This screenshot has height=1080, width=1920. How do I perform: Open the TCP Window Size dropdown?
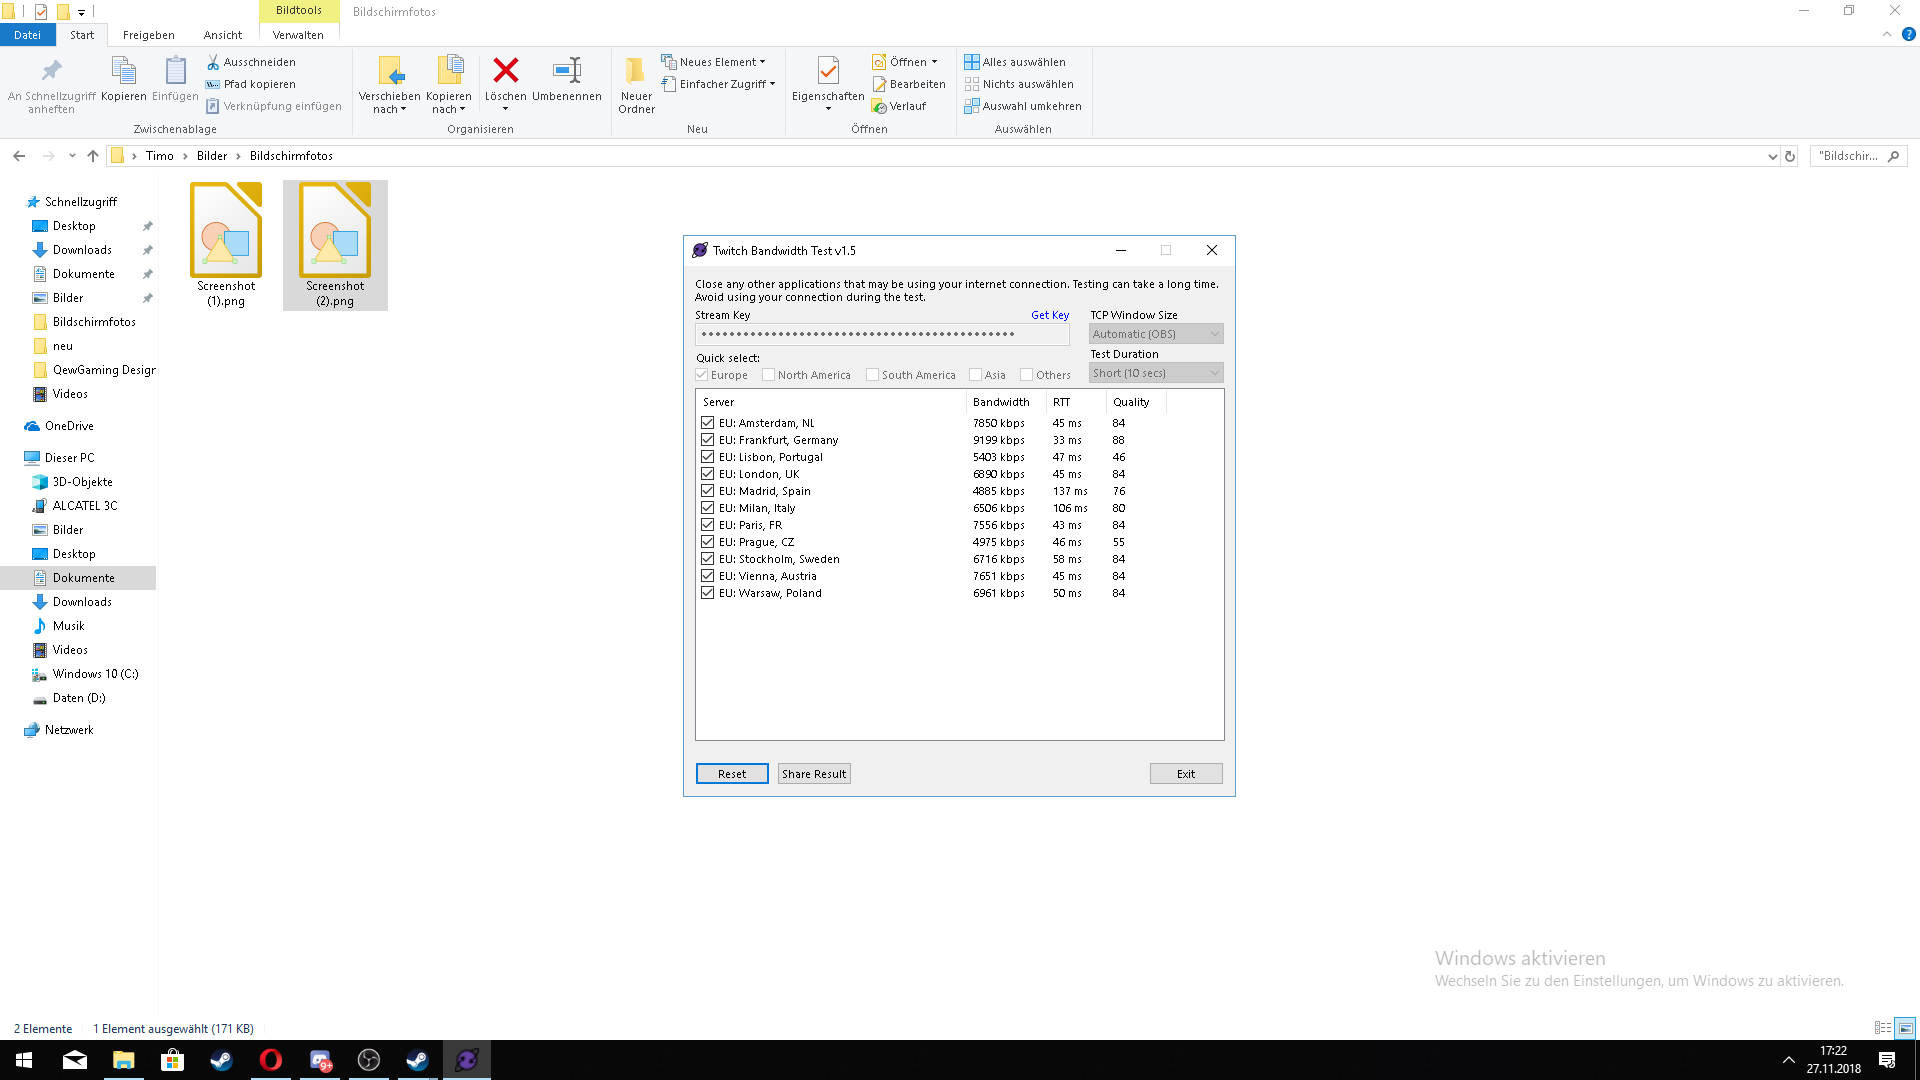pyautogui.click(x=1156, y=334)
